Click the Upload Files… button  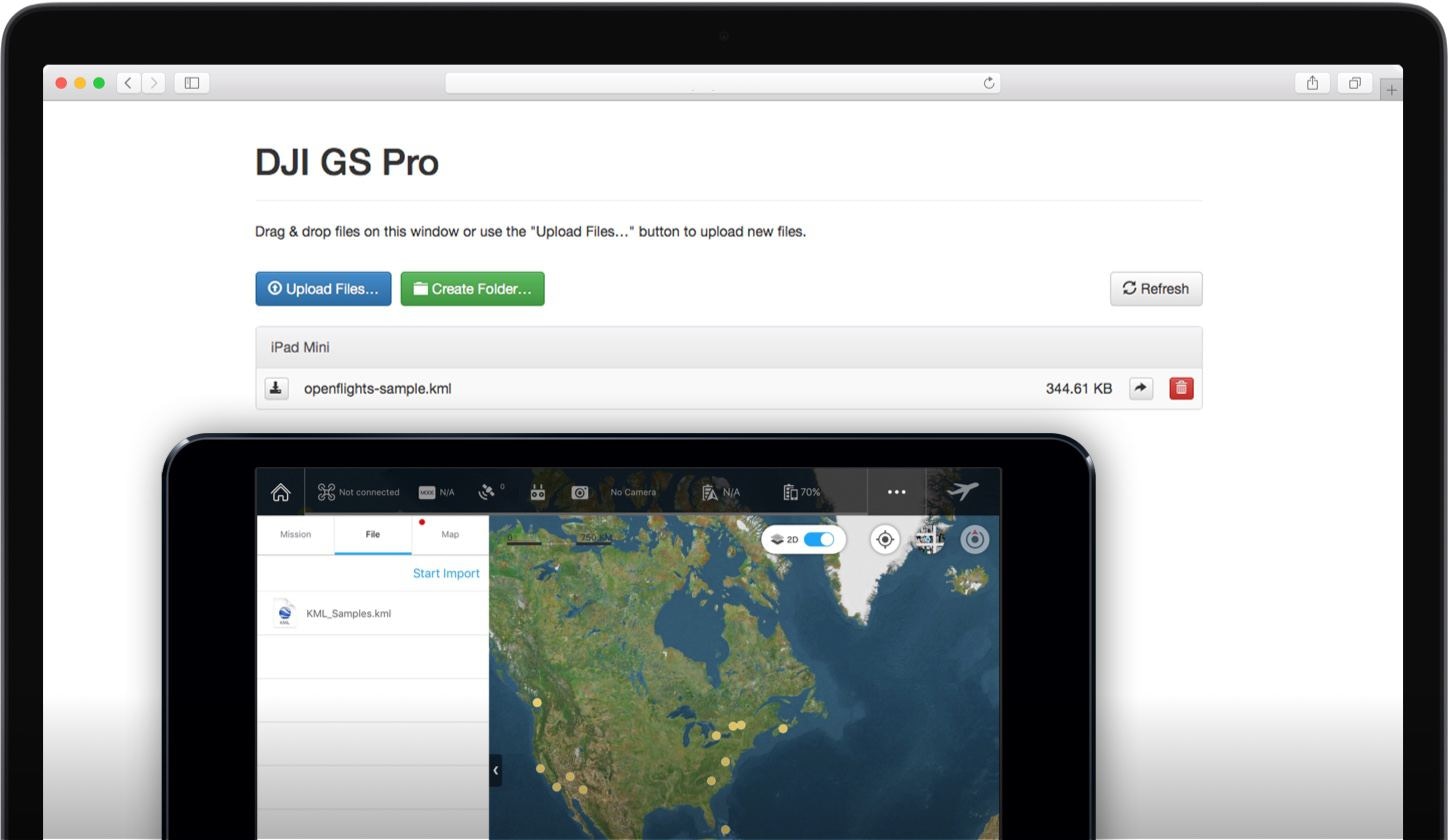[x=323, y=289]
